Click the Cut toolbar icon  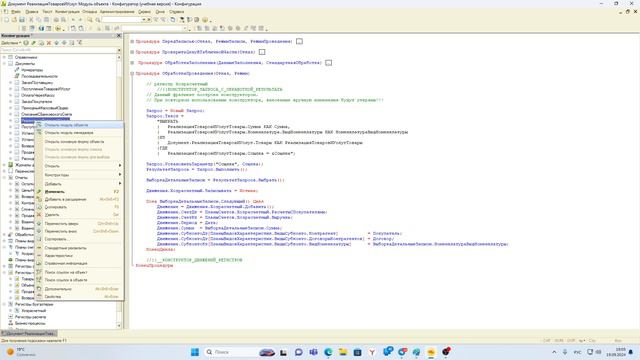[31, 20]
